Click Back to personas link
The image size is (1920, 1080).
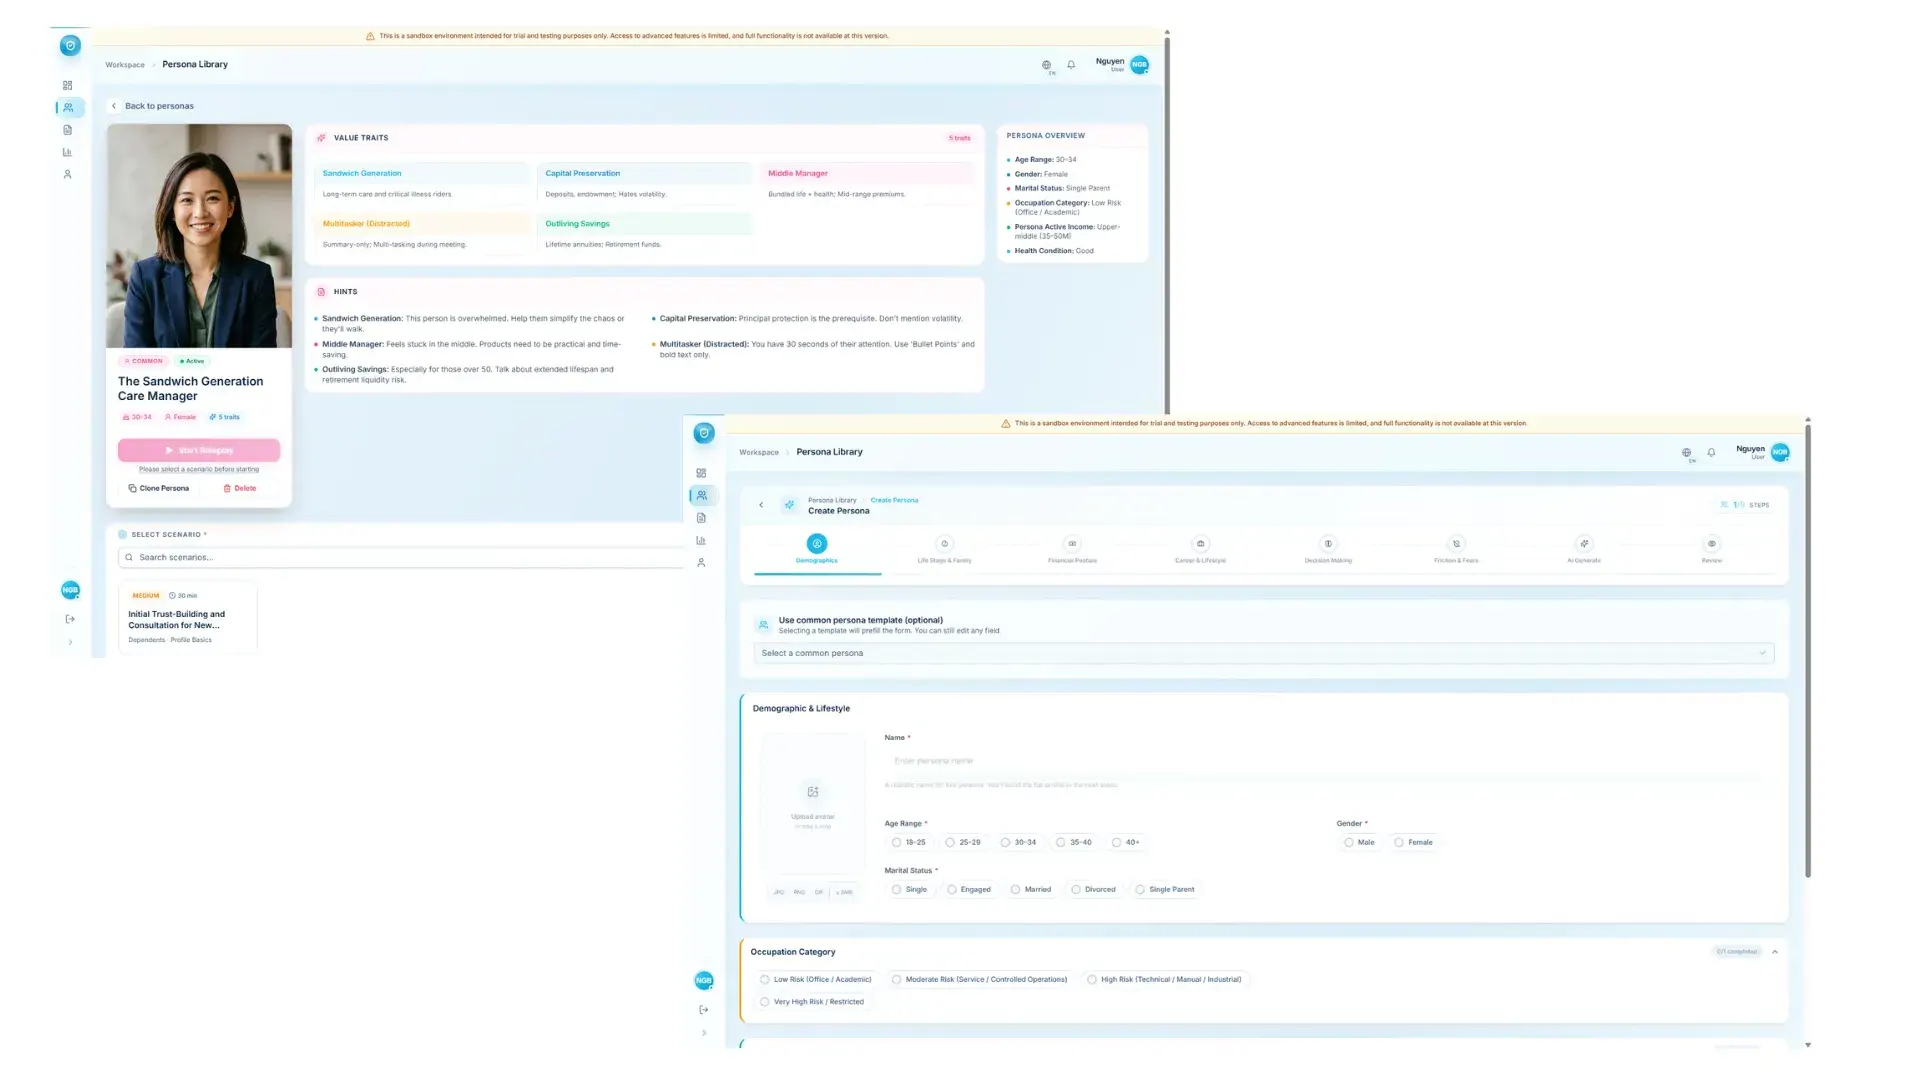[153, 106]
